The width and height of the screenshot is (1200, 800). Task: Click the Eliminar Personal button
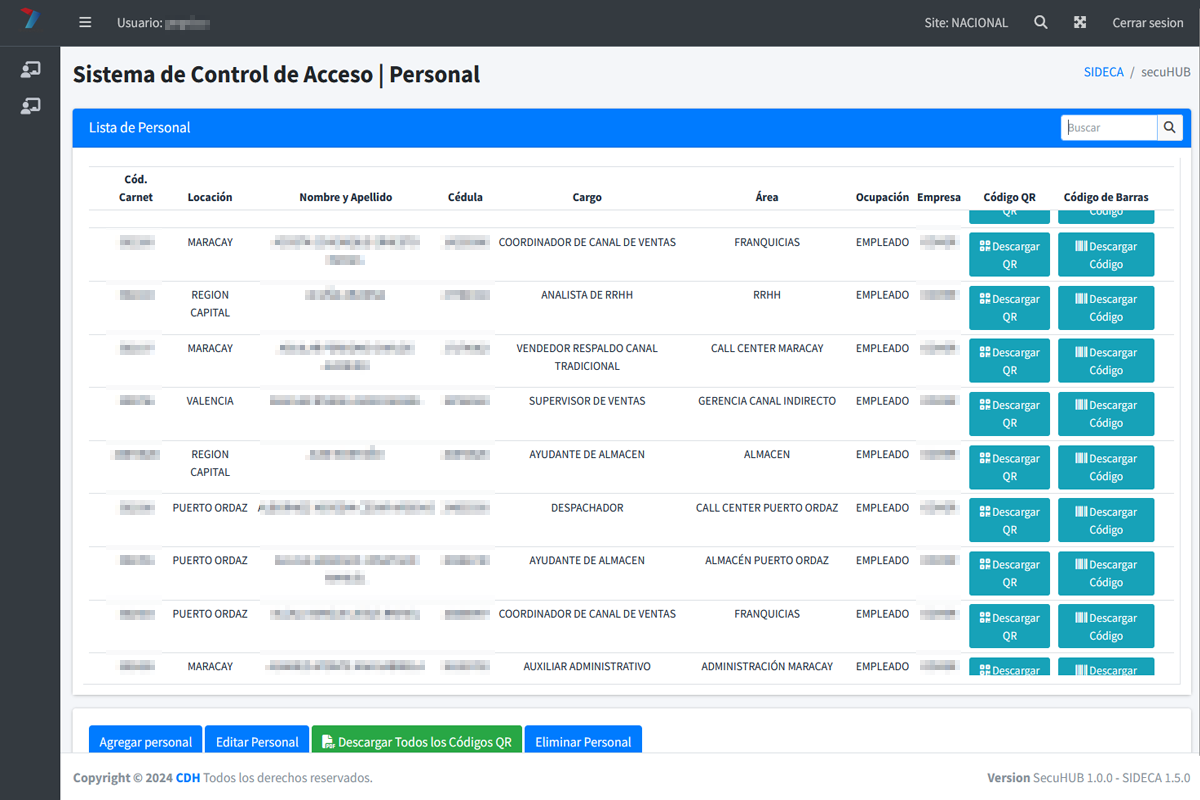pos(583,741)
